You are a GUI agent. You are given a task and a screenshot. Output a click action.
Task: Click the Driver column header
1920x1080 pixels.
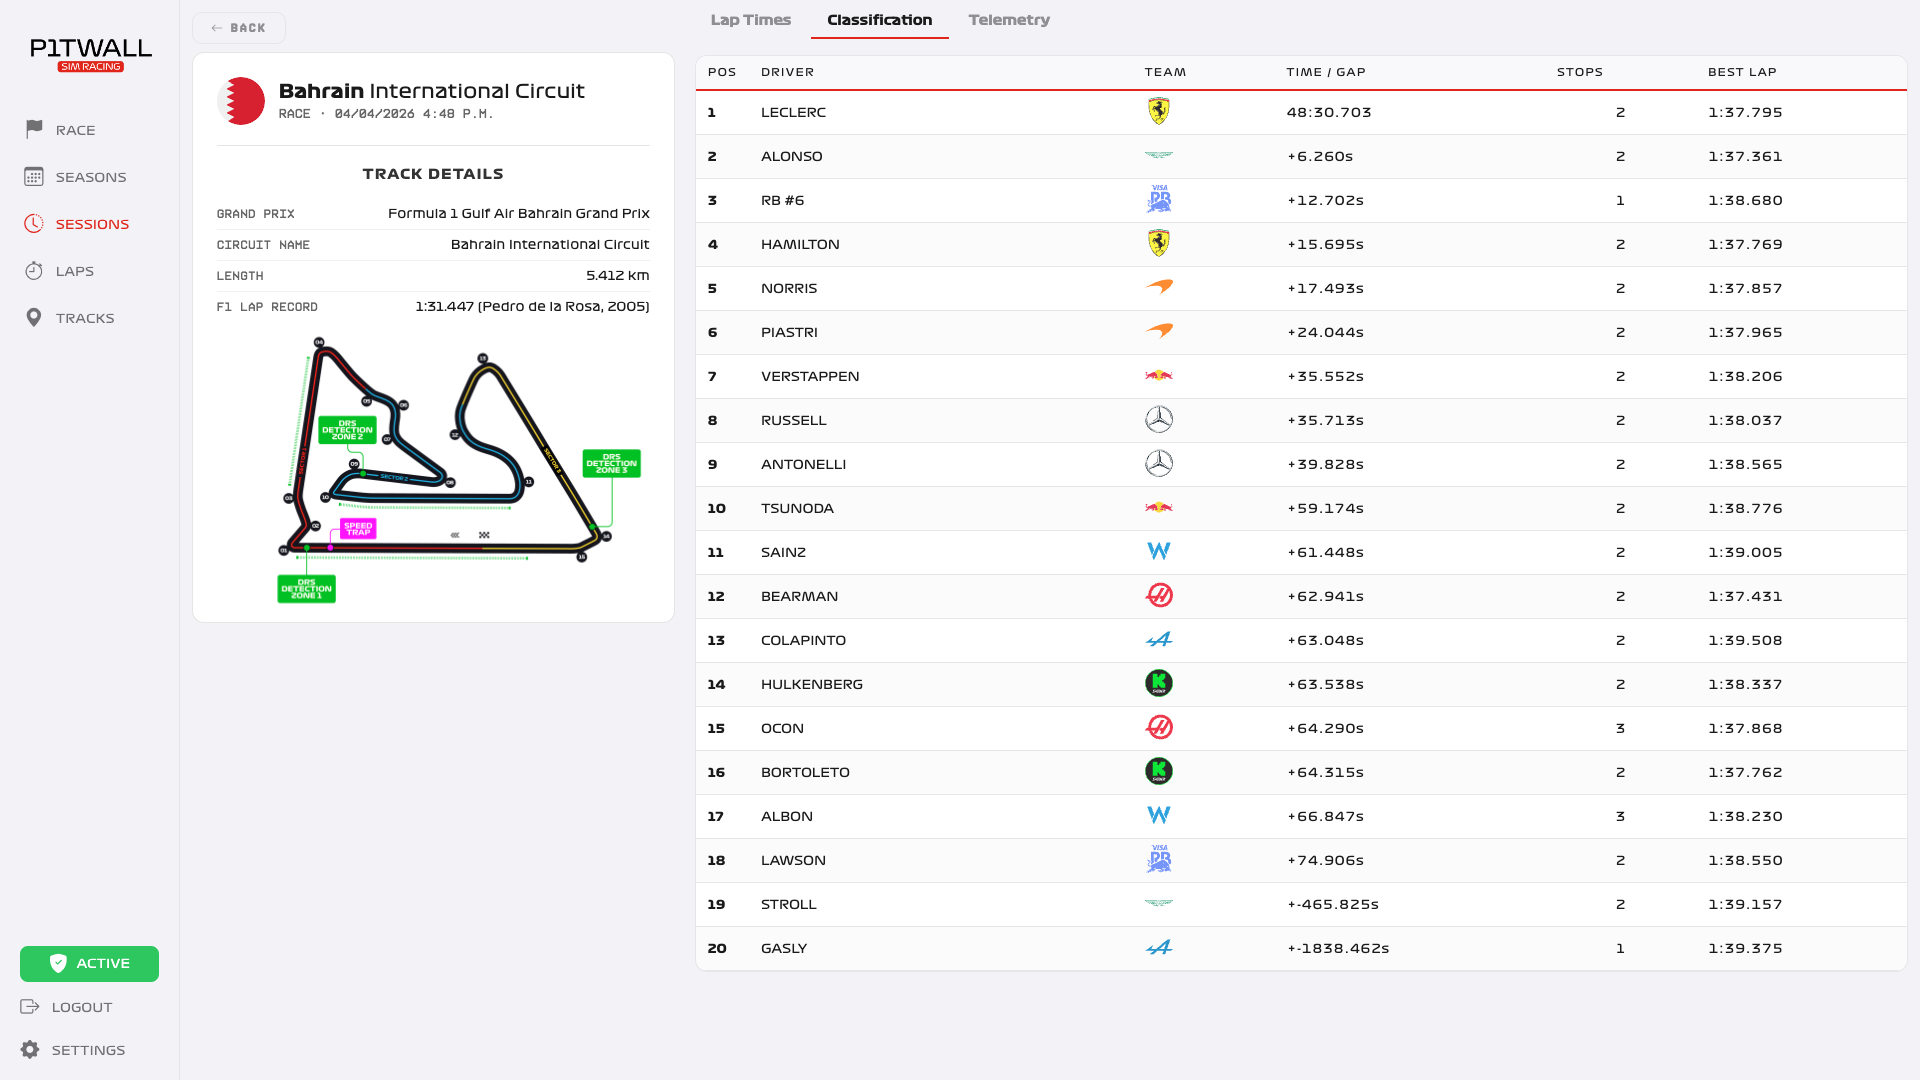[787, 72]
